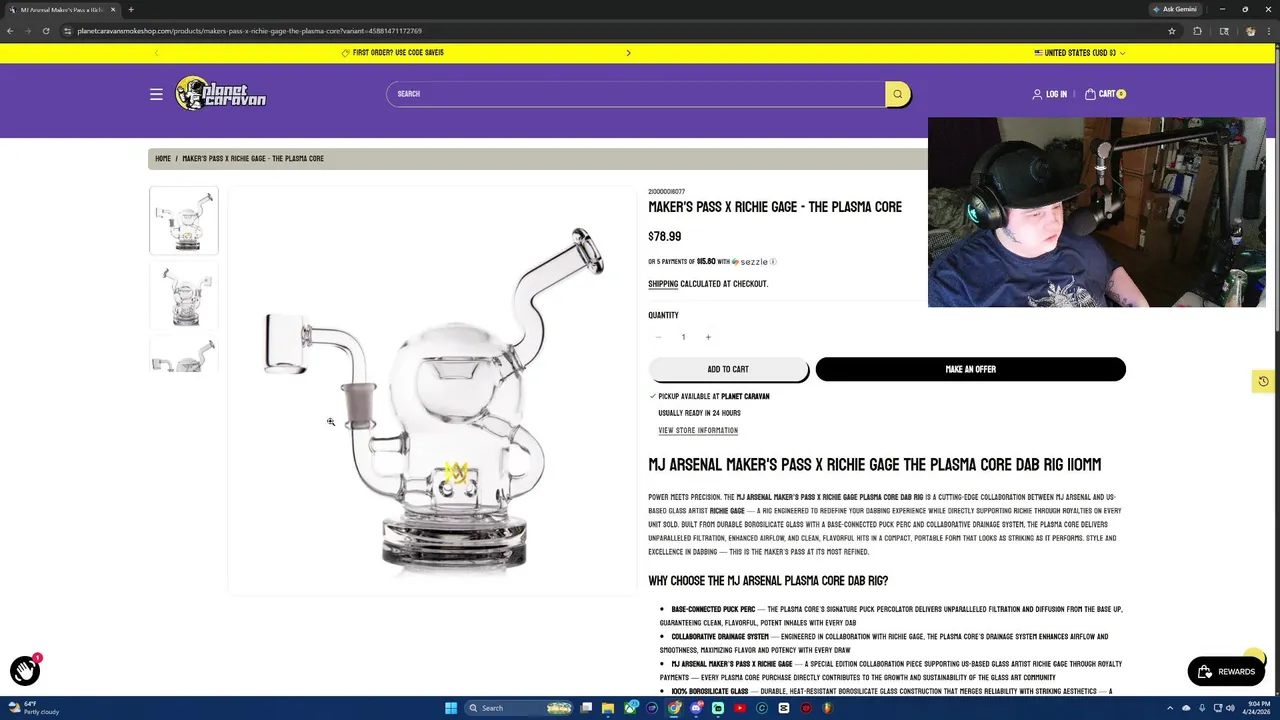Click into the store search field
The image size is (1280, 720).
point(637,94)
